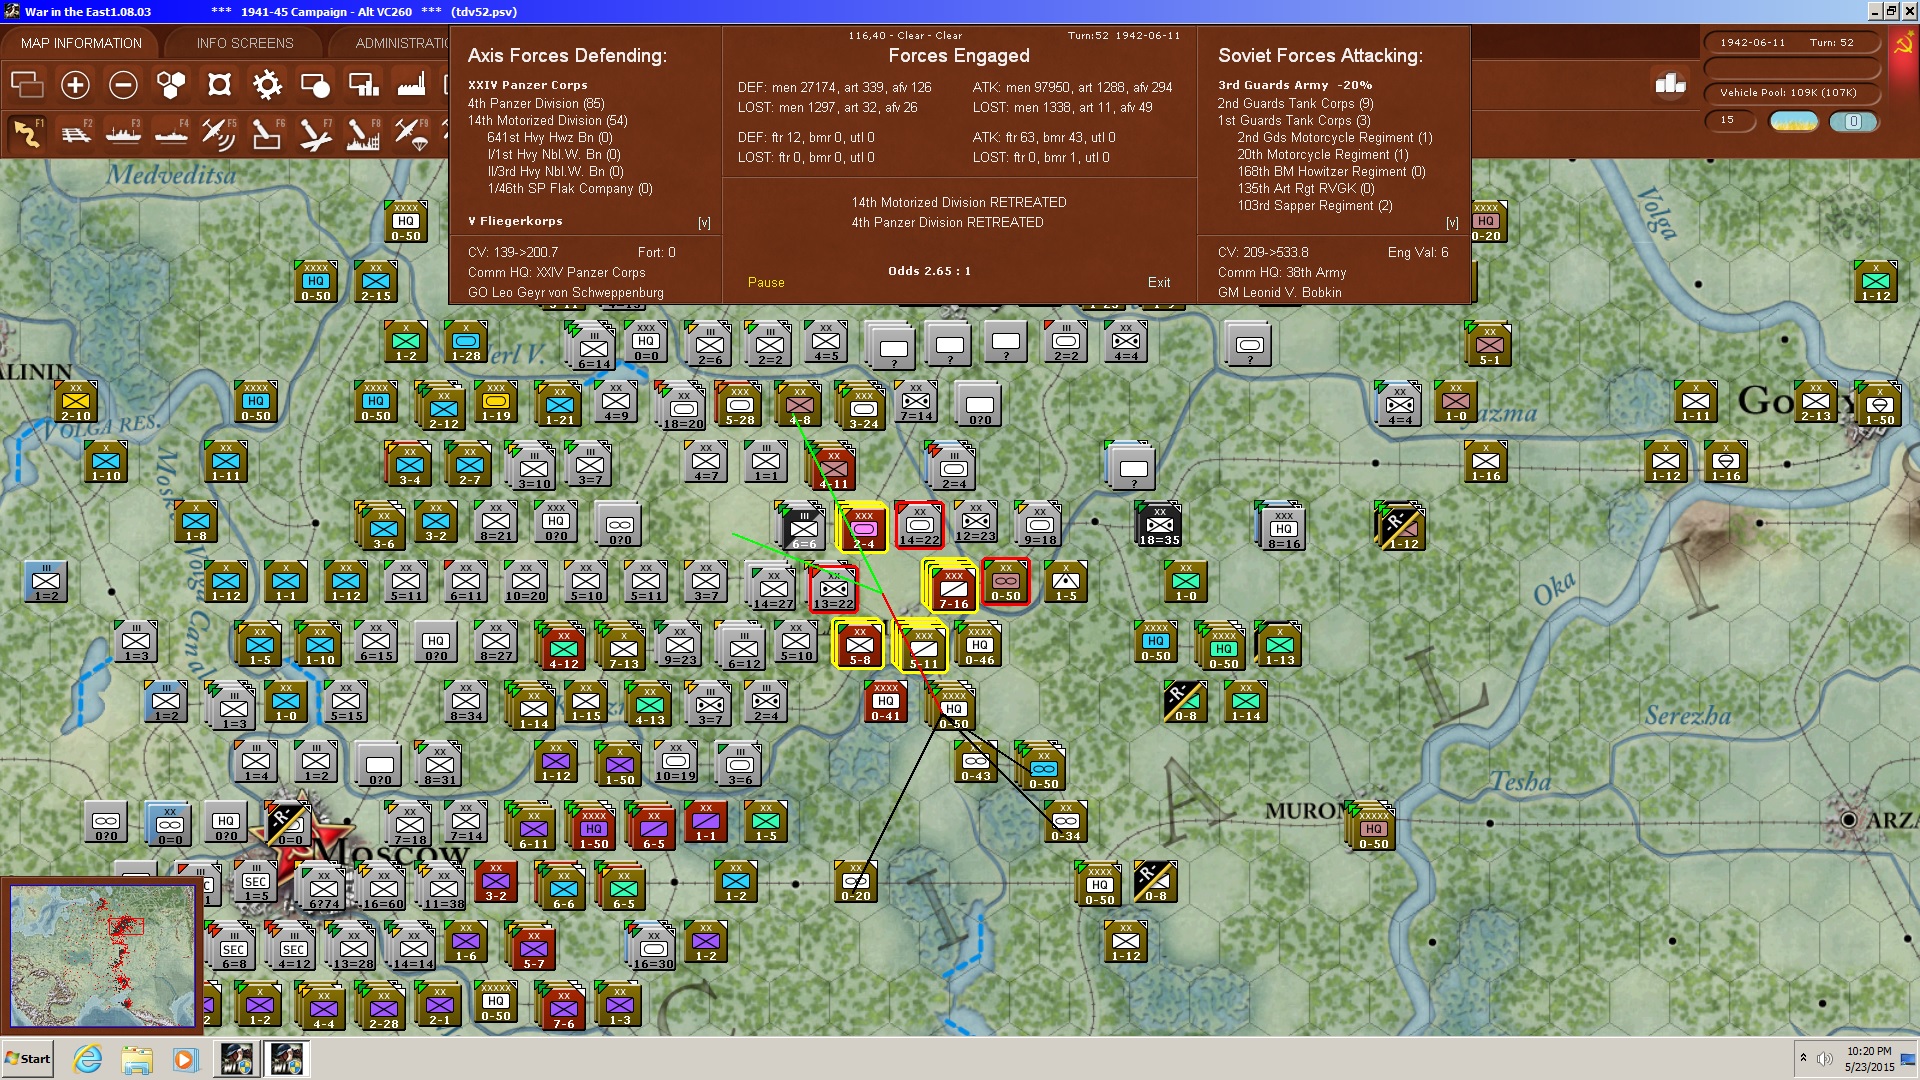Toggle the rectangle-with-bars toolbar icon
The height and width of the screenshot is (1080, 1920).
tap(363, 85)
